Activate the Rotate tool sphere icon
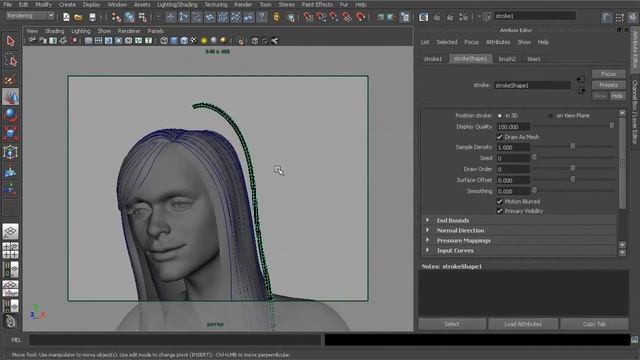Screen dimensions: 640x360 click(x=11, y=116)
